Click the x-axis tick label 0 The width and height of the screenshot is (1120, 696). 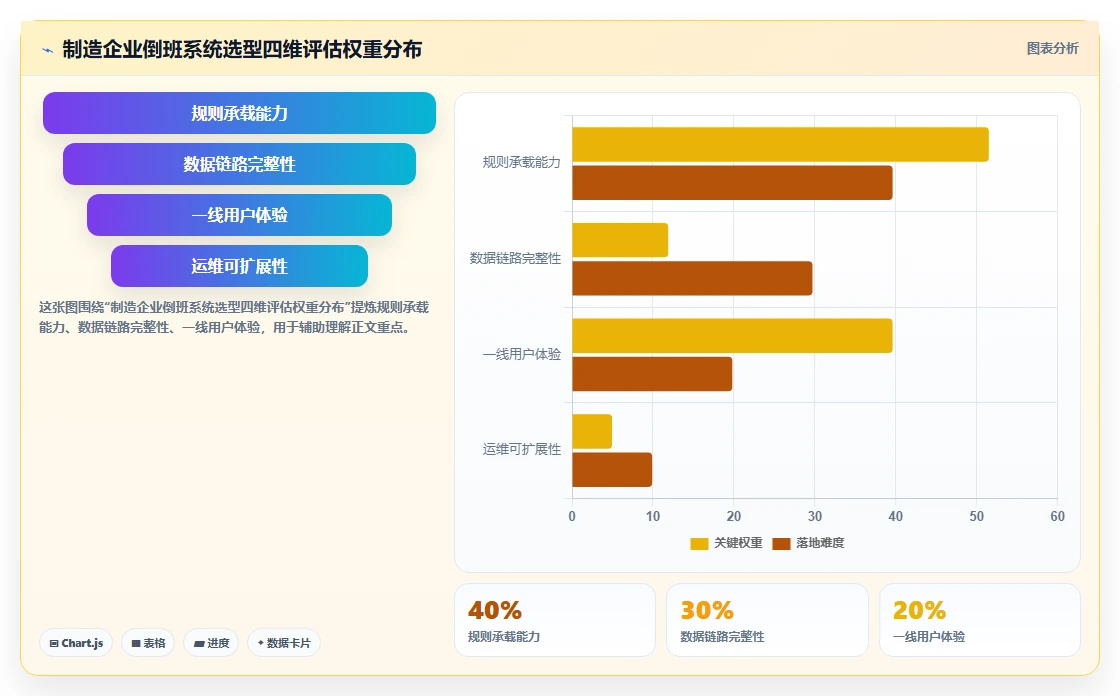(572, 517)
